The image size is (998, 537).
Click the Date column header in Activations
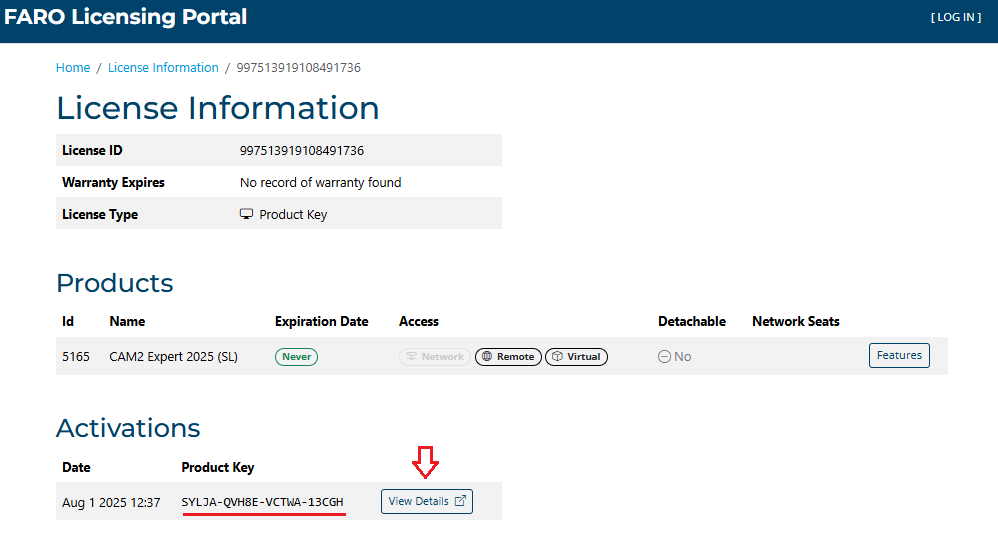[x=76, y=467]
